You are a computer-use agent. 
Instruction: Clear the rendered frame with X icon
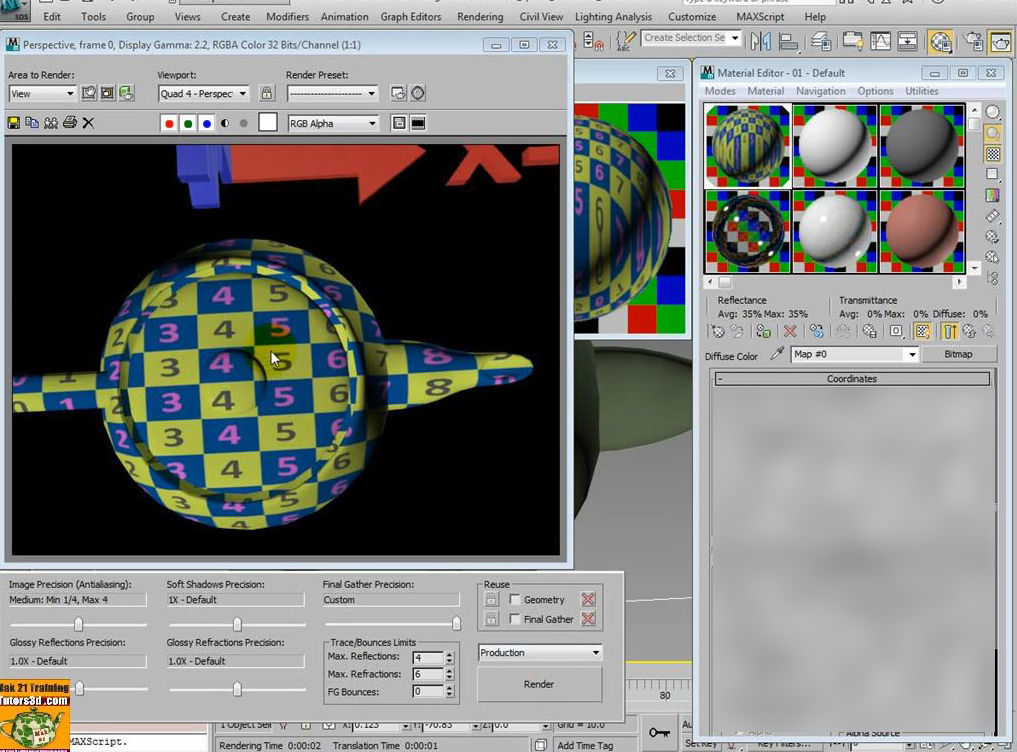(x=88, y=122)
